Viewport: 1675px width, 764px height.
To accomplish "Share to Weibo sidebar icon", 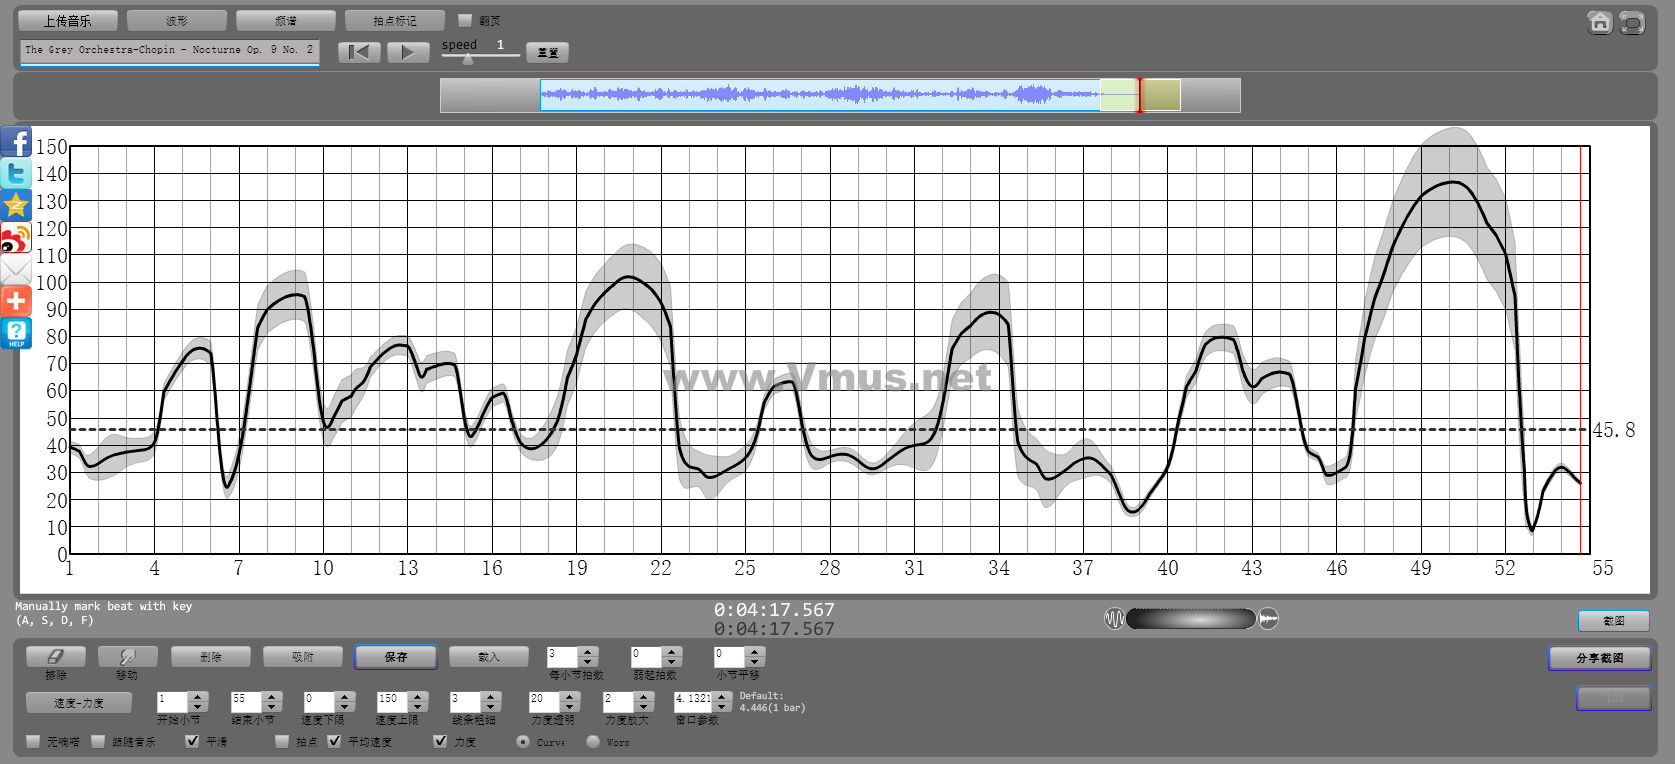I will [x=16, y=238].
